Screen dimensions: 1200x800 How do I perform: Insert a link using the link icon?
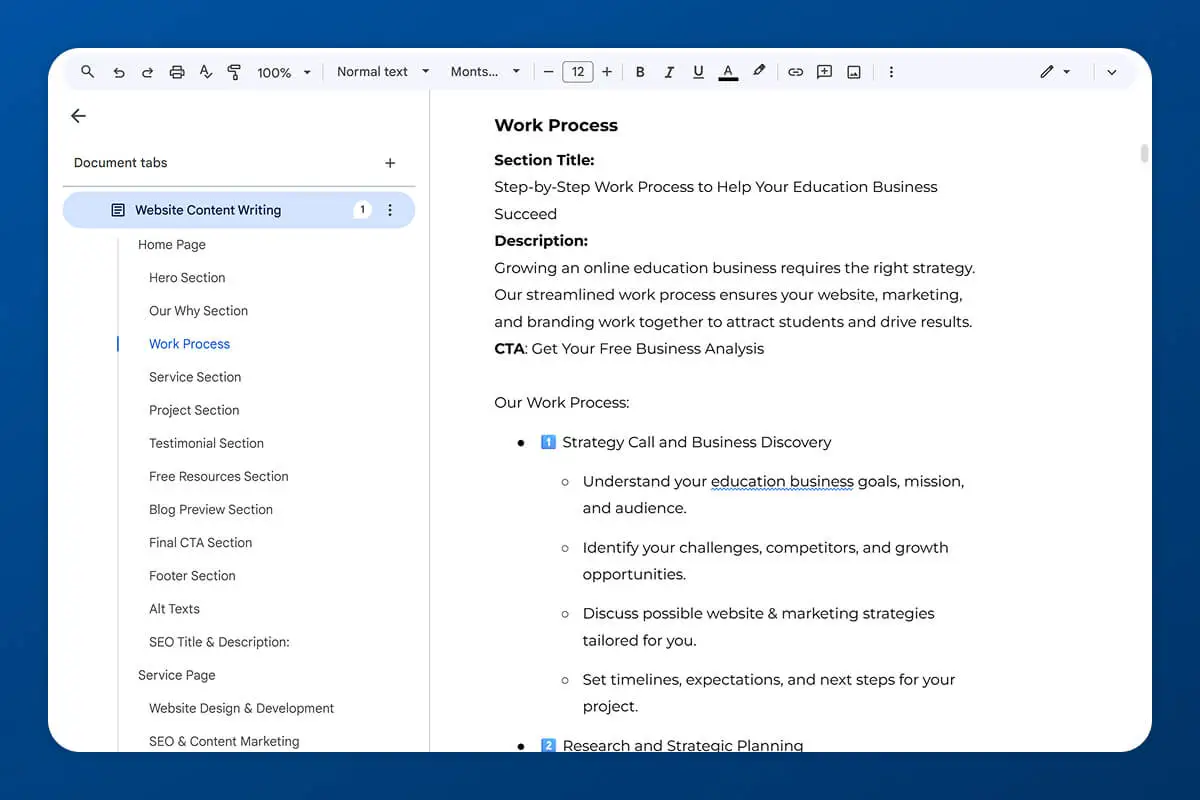pyautogui.click(x=795, y=71)
